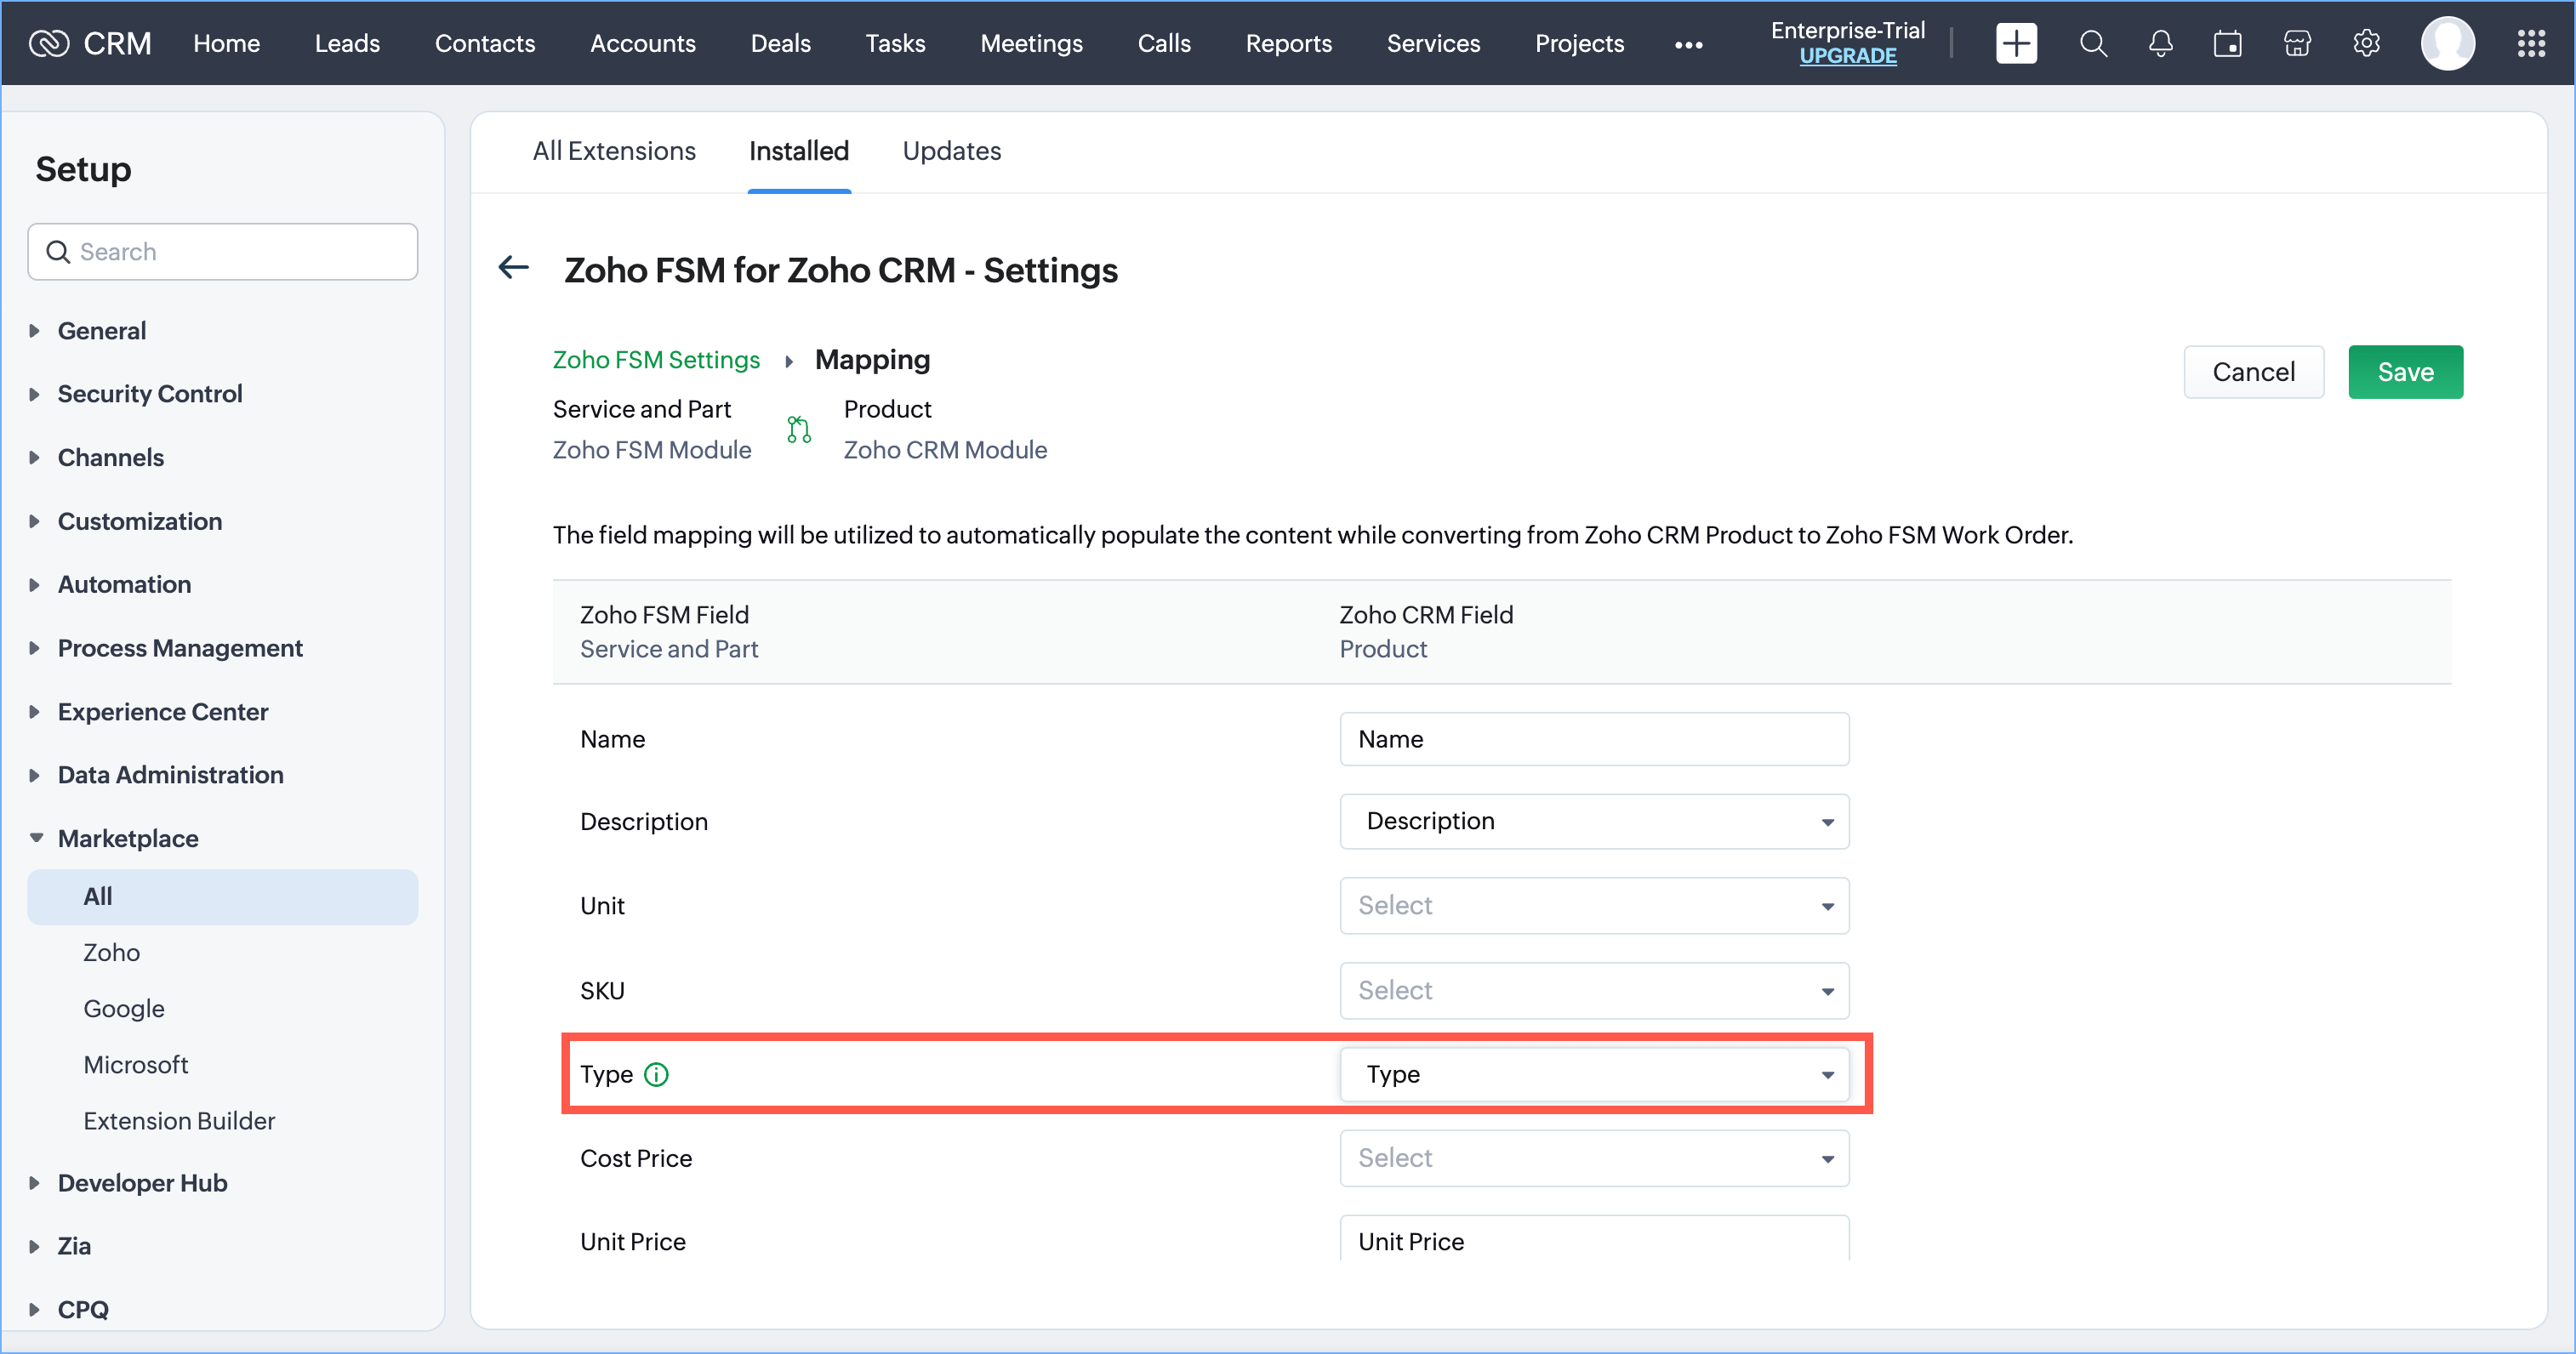Click the Zoho FSM Settings breadcrumb link
The width and height of the screenshot is (2576, 1354).
[x=656, y=360]
